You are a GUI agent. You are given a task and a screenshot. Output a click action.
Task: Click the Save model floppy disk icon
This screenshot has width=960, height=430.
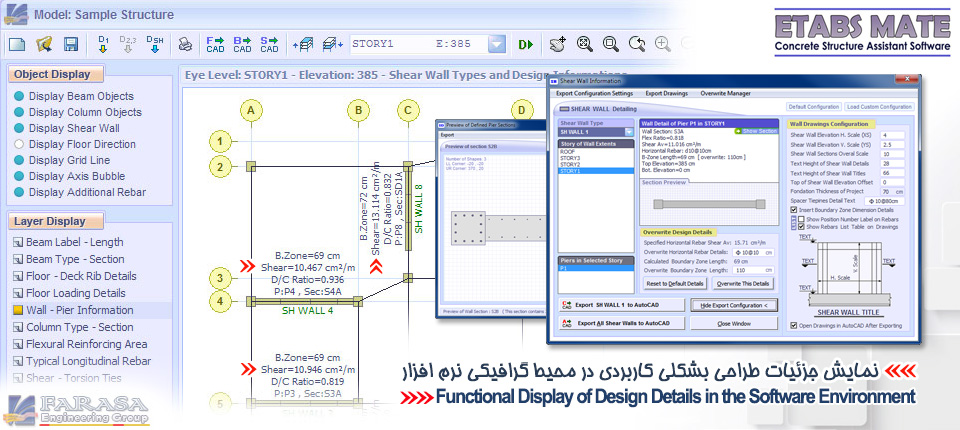click(71, 44)
